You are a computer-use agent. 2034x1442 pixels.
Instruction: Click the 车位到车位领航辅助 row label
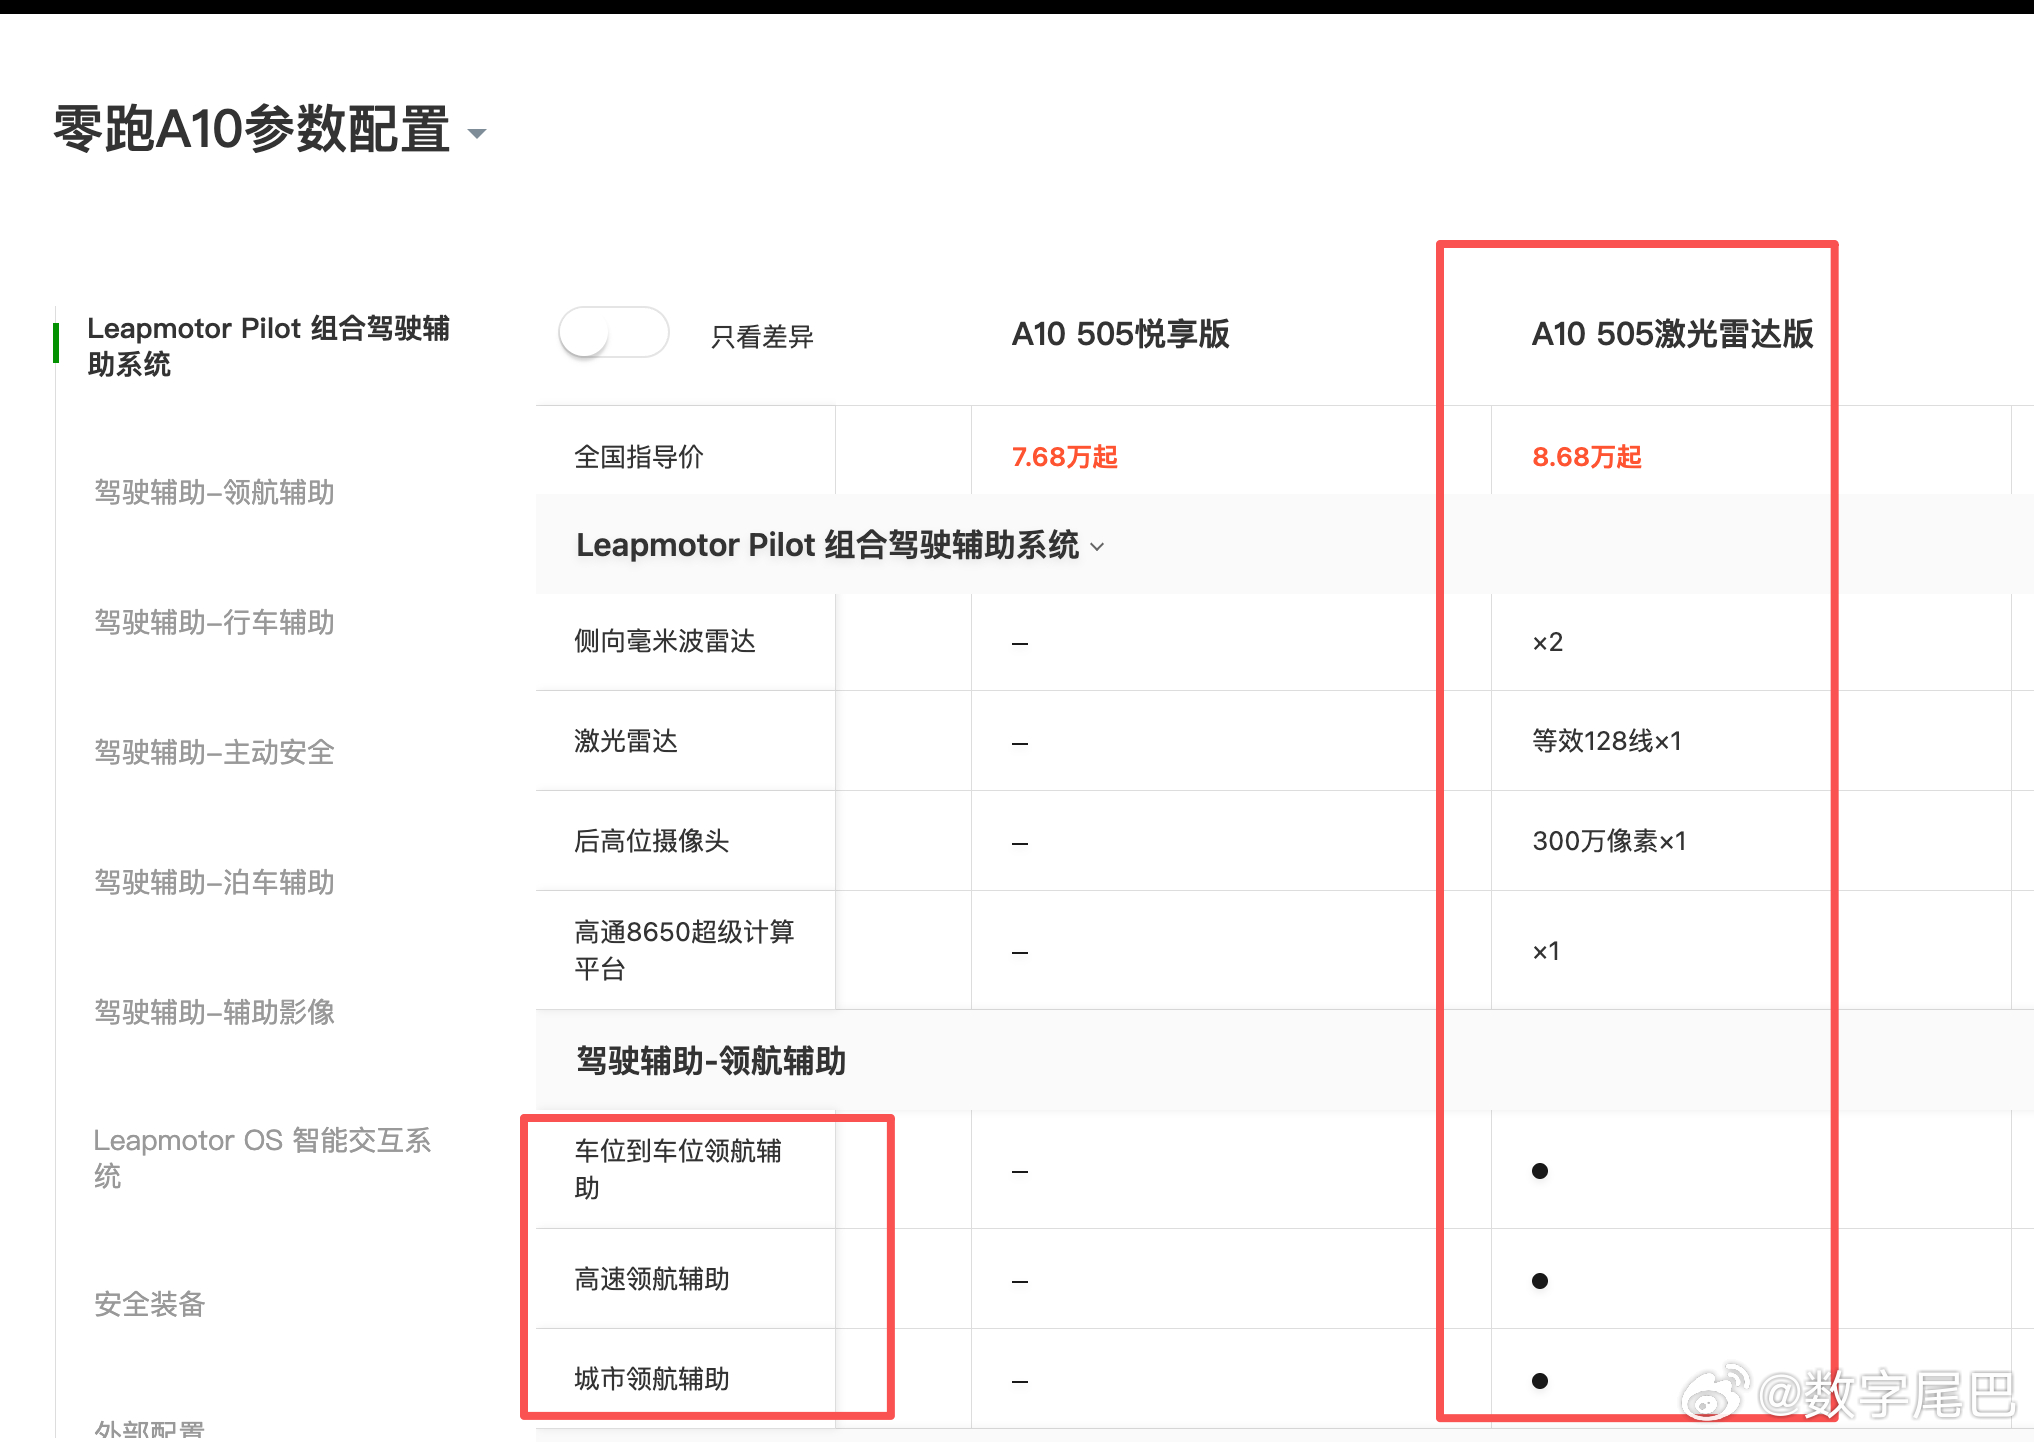click(x=679, y=1170)
